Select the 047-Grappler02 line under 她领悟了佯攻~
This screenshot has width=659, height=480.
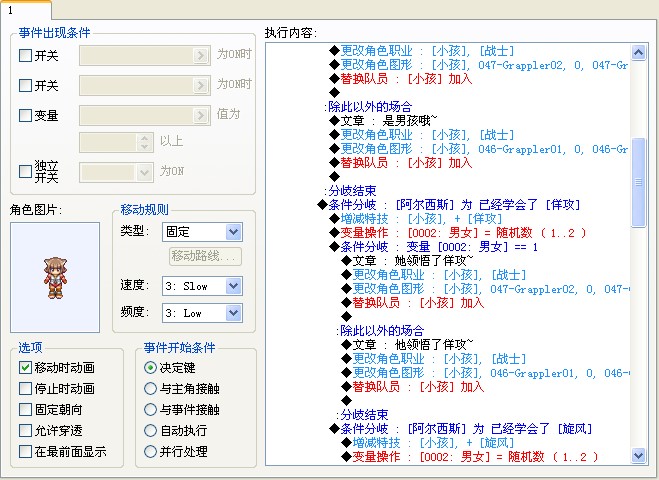point(485,289)
